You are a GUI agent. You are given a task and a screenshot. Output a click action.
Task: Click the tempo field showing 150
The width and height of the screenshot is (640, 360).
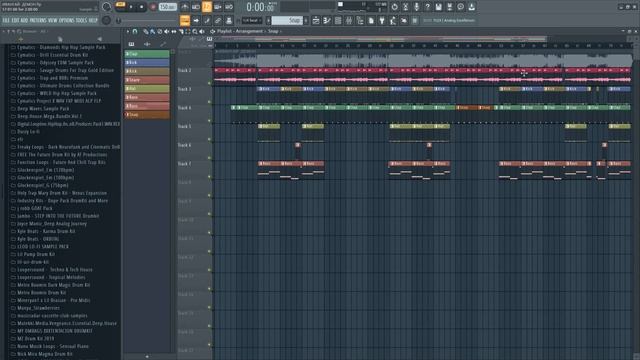point(168,7)
